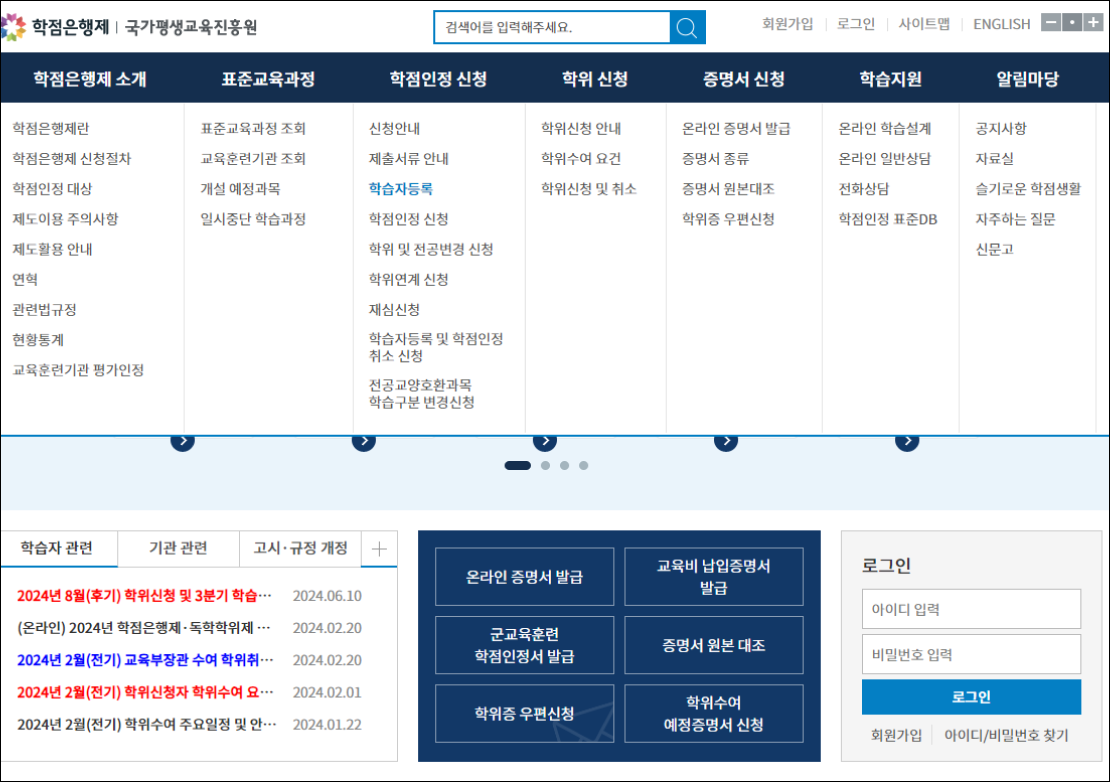Click 회원가입 link under login box
Viewport: 1110px width, 782px height.
pos(896,735)
